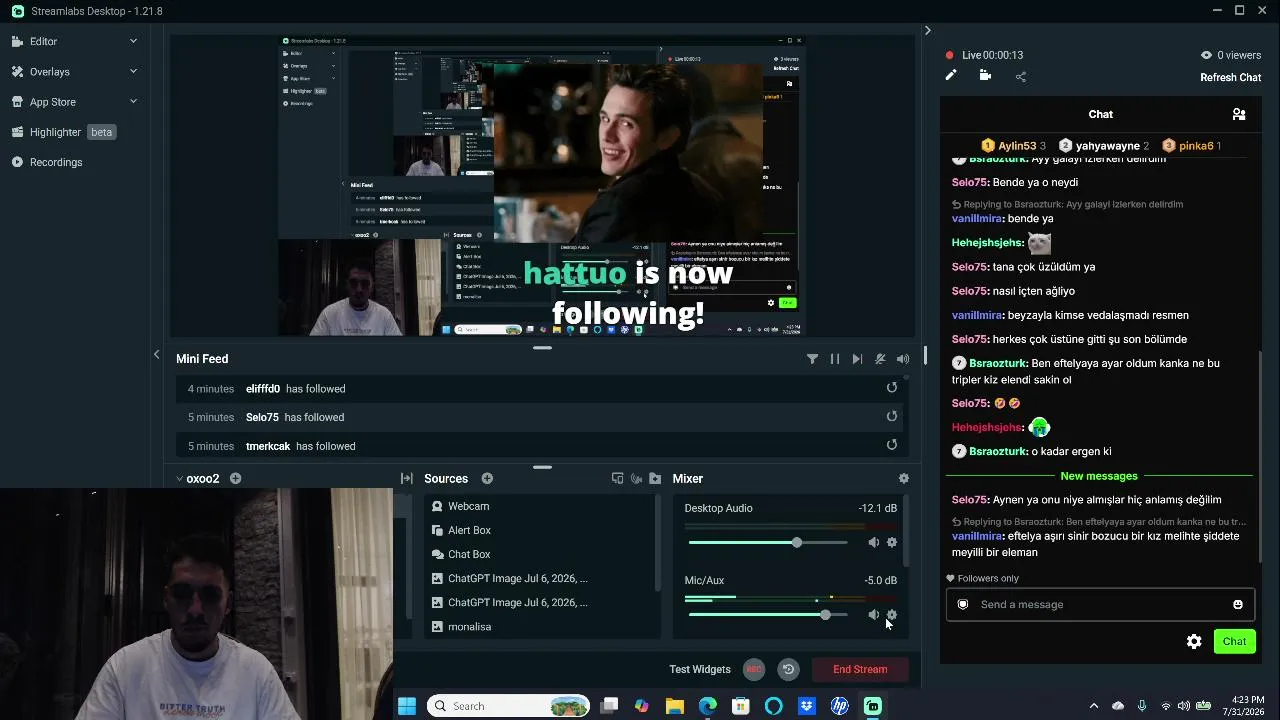Click the stream preview canvas
The image size is (1280, 720).
click(542, 187)
